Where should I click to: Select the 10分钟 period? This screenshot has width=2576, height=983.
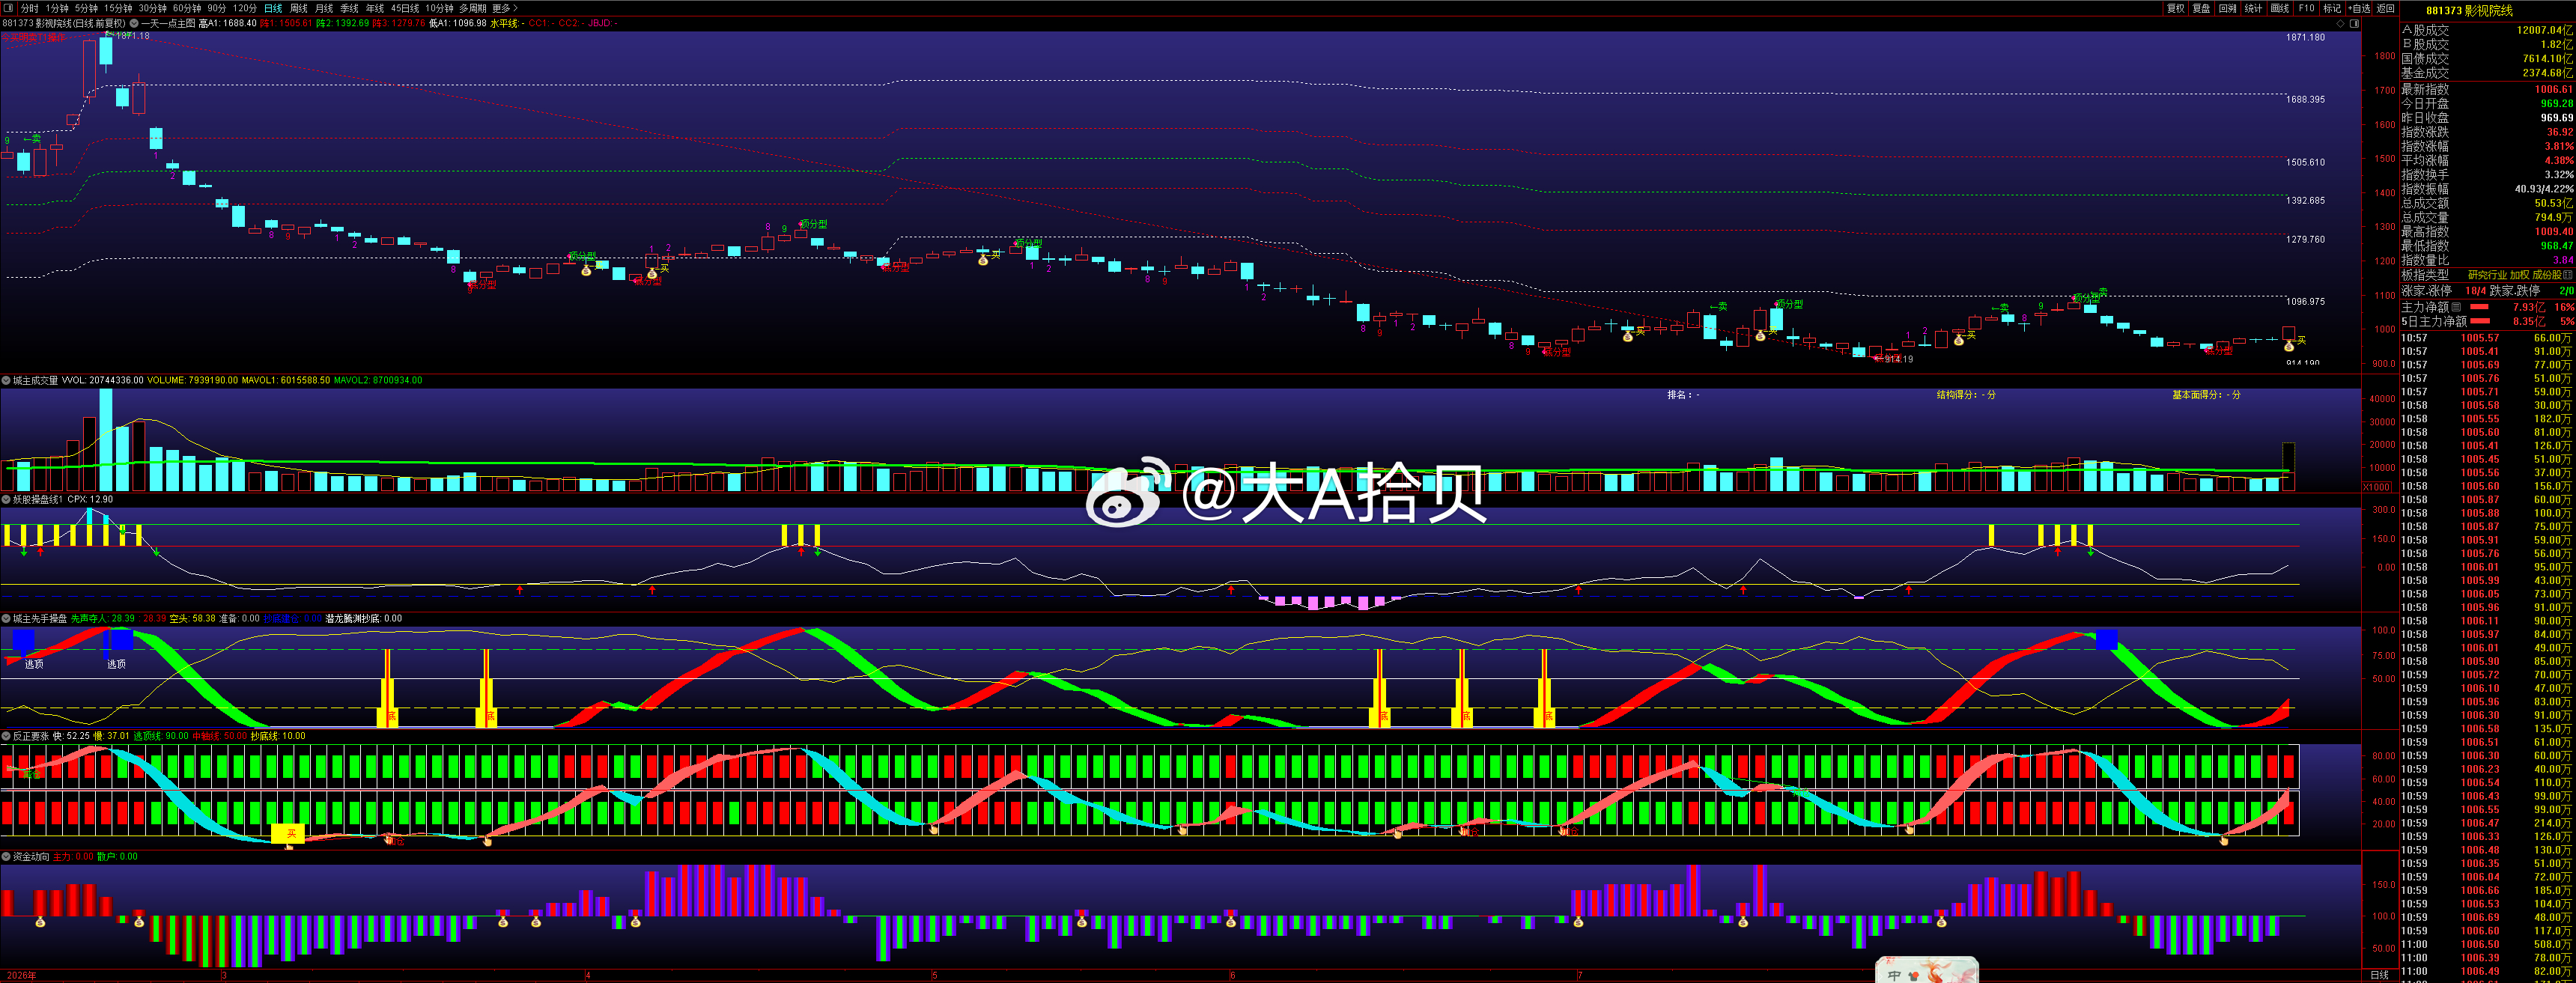click(x=439, y=8)
